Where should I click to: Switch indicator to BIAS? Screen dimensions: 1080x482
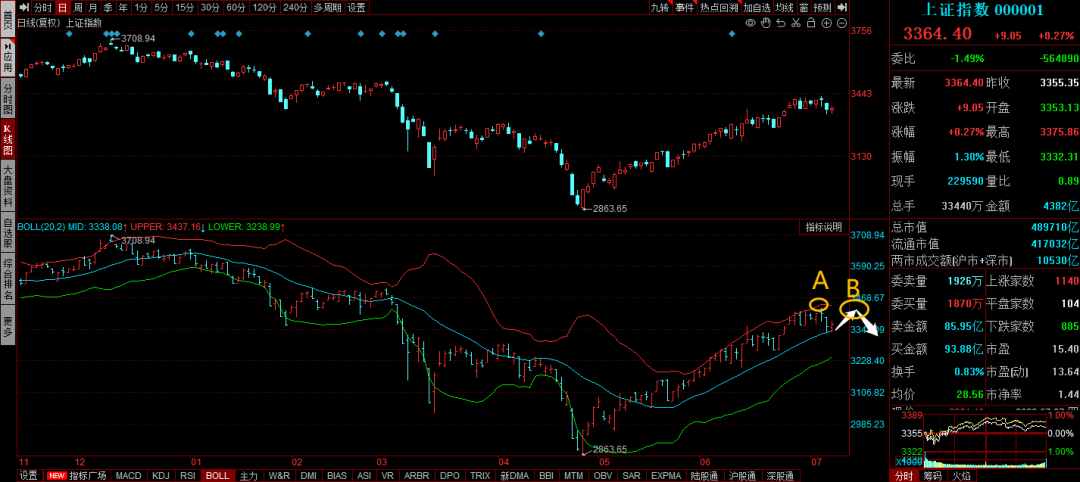tap(338, 476)
